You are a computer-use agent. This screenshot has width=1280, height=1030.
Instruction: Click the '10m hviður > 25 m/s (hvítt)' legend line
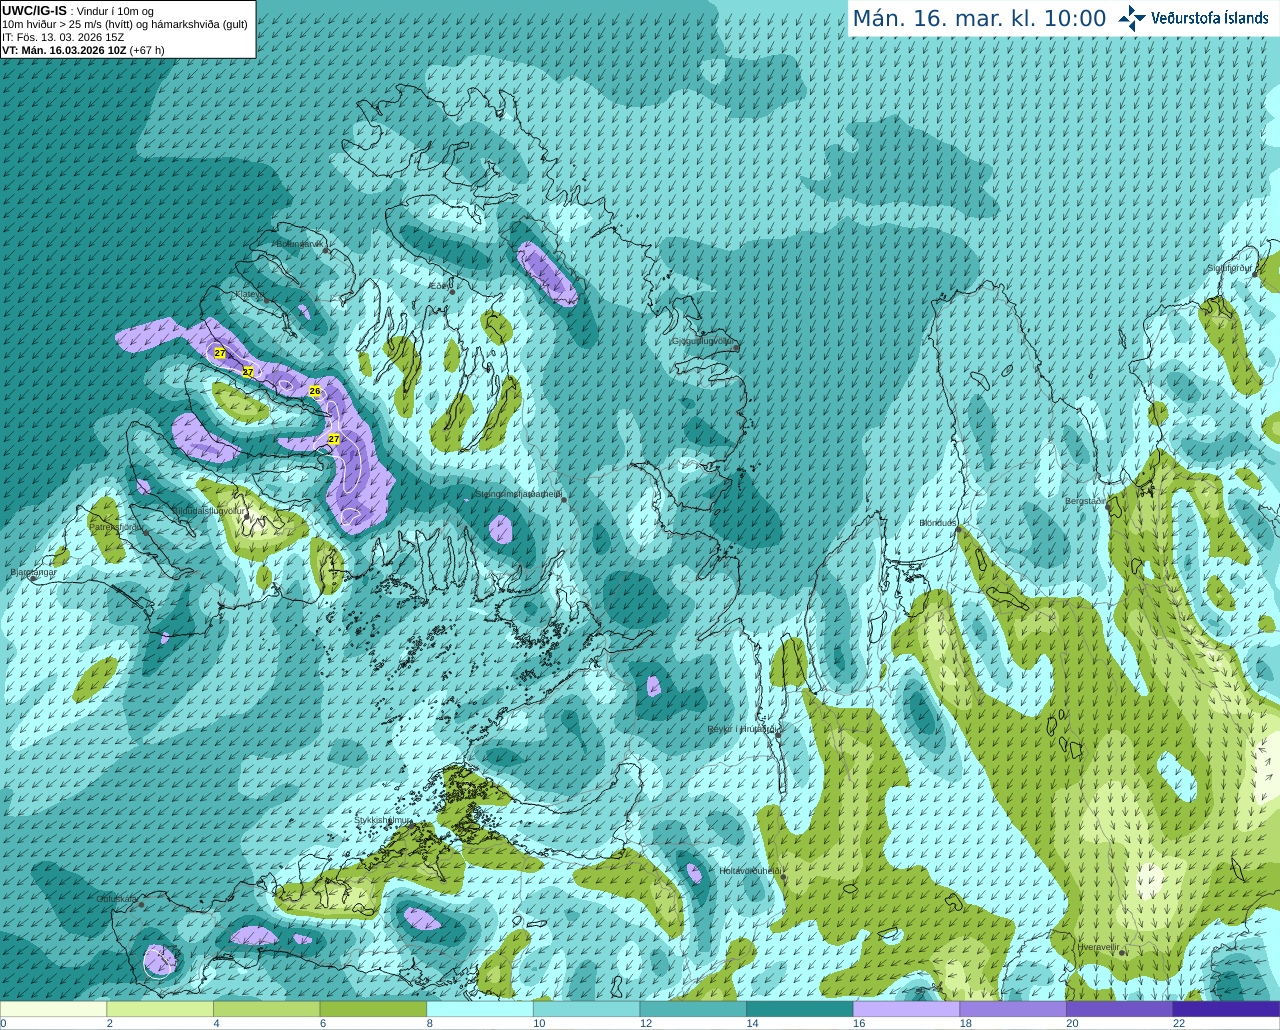point(125,24)
